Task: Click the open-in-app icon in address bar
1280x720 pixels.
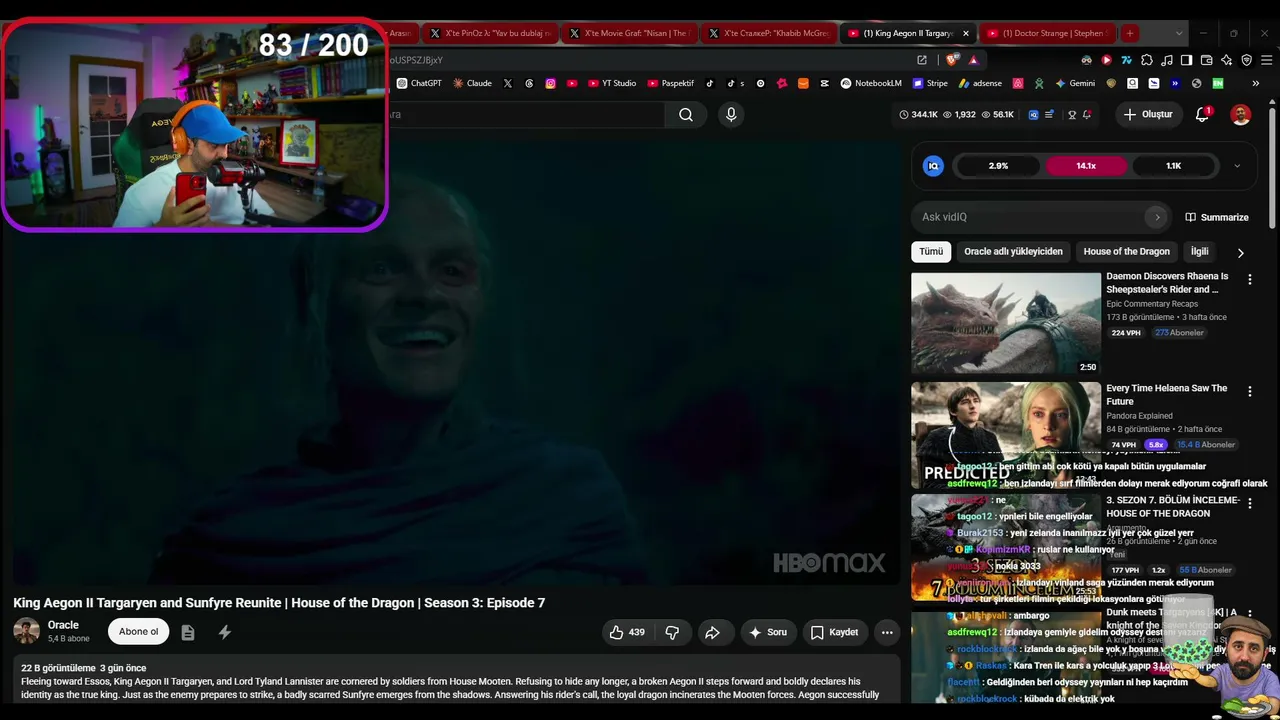Action: click(x=922, y=60)
